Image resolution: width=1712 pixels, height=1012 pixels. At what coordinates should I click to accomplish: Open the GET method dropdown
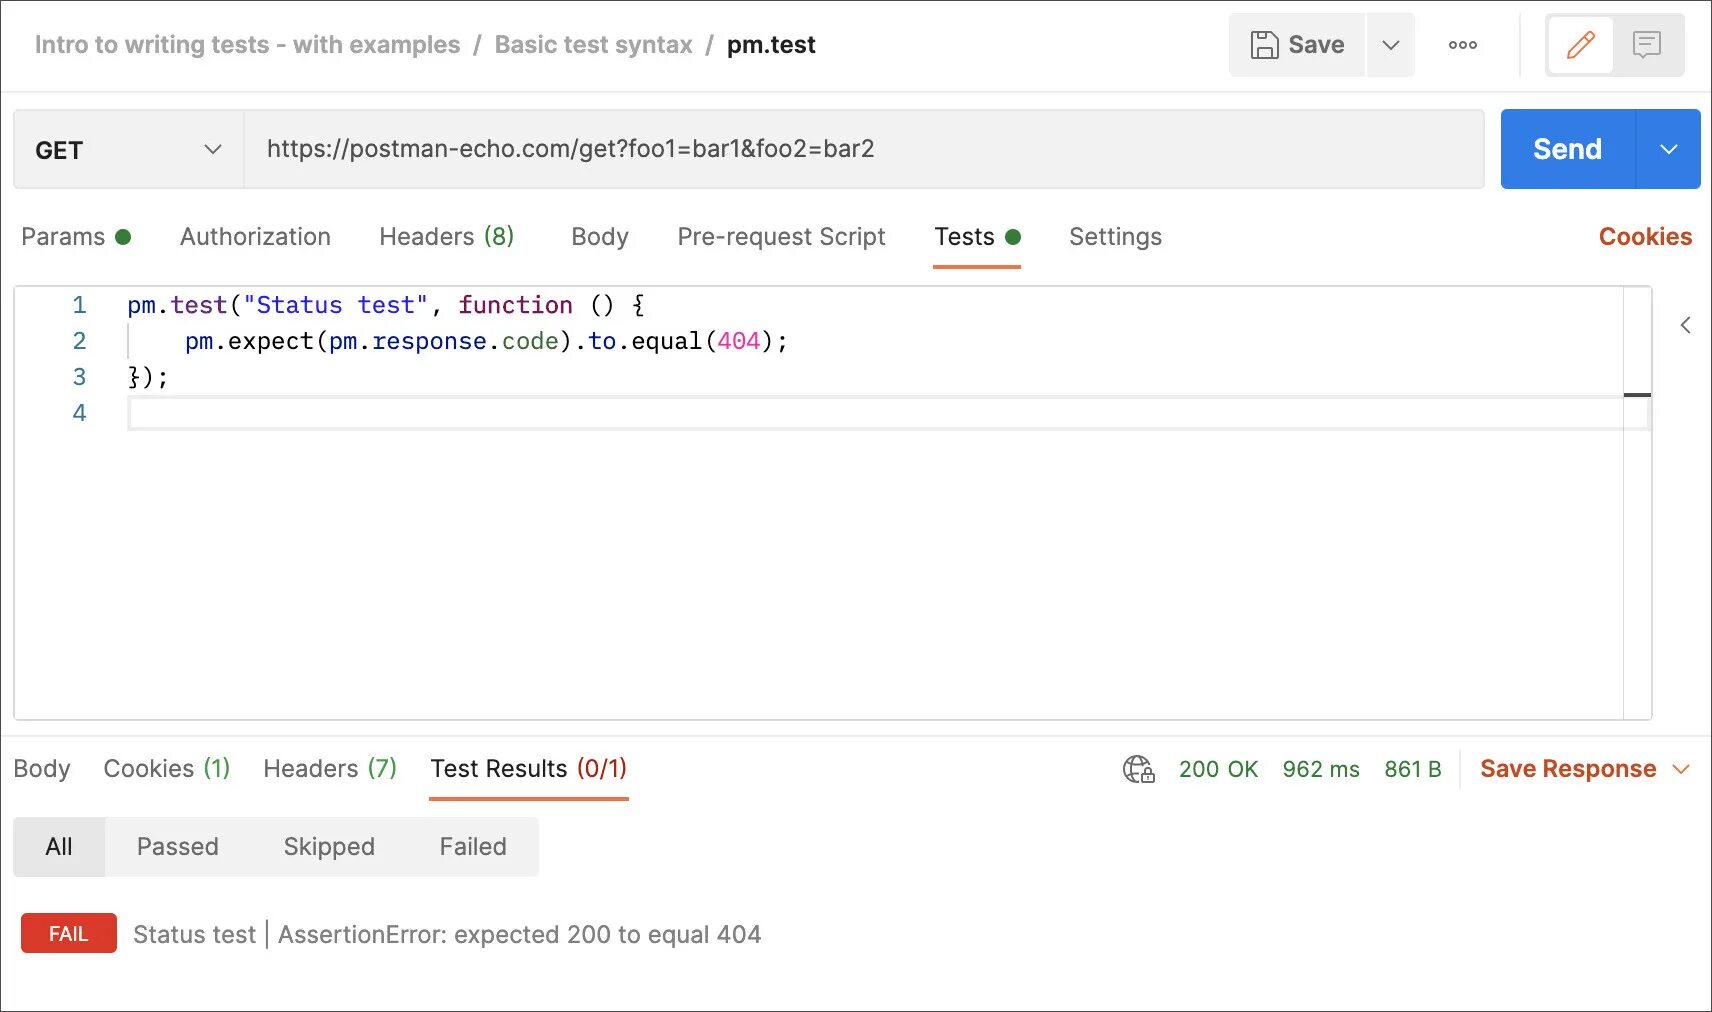[128, 150]
